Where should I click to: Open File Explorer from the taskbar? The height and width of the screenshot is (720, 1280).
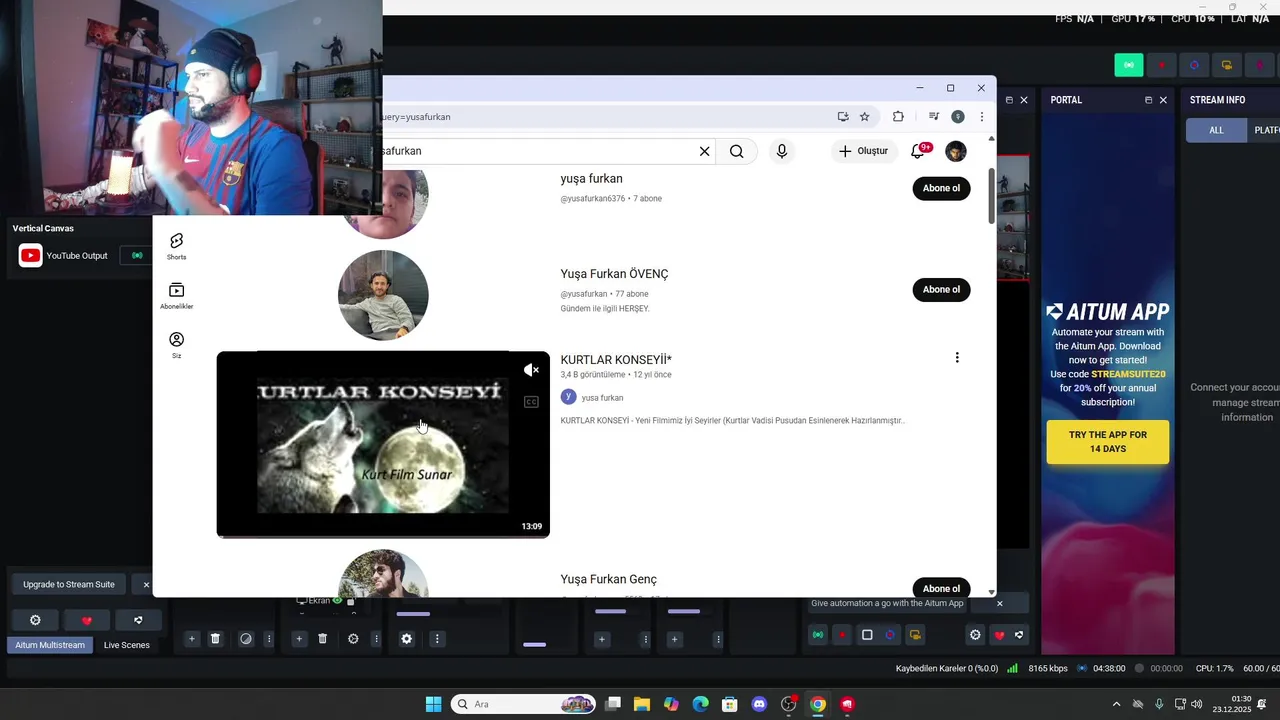[641, 704]
